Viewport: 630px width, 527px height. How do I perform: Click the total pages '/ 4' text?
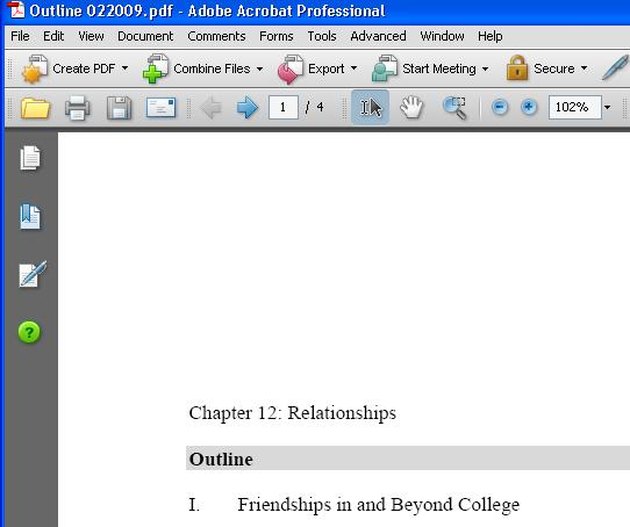click(314, 107)
